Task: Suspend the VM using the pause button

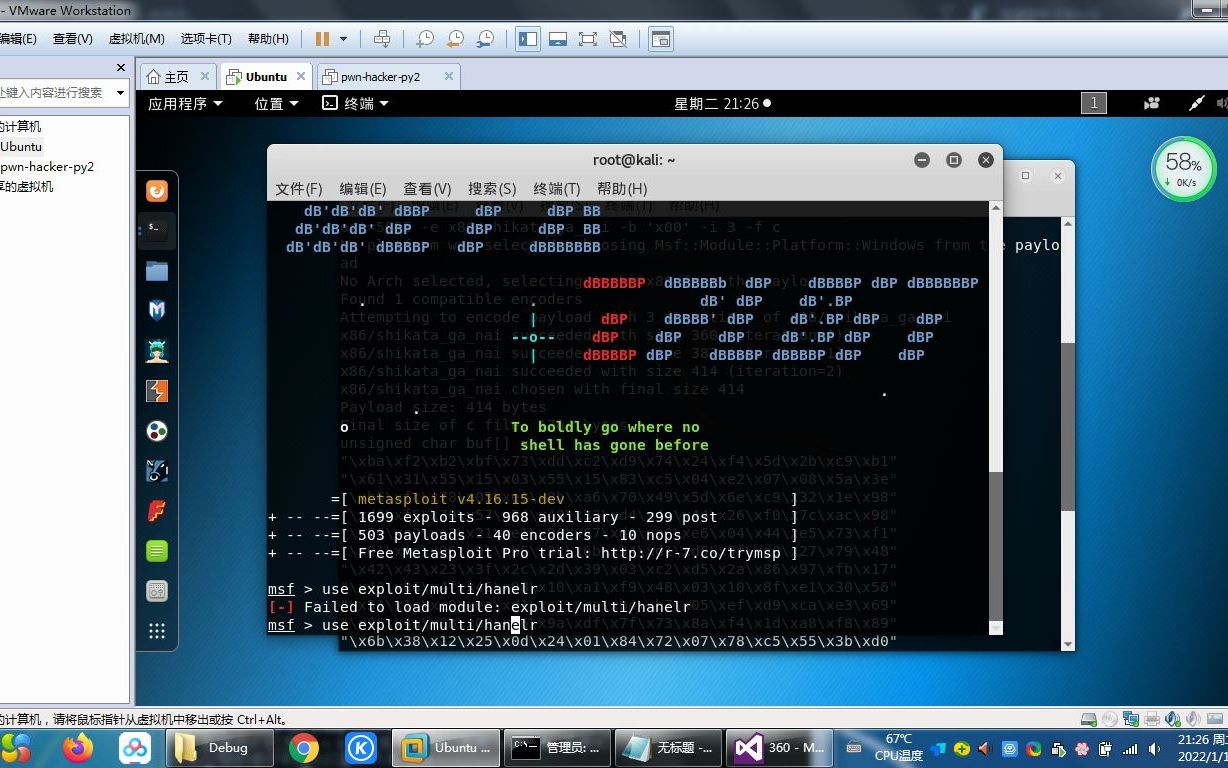Action: 322,38
